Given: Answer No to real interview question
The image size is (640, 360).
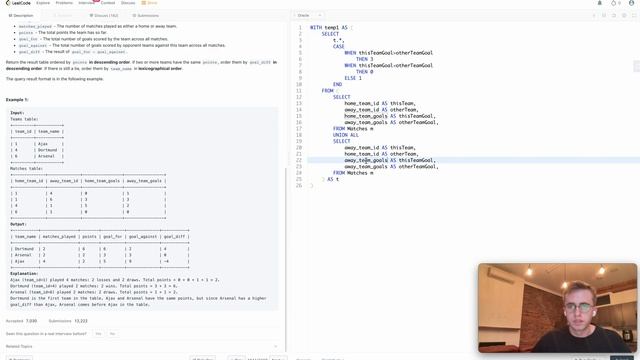Looking at the screenshot, I should click(112, 333).
